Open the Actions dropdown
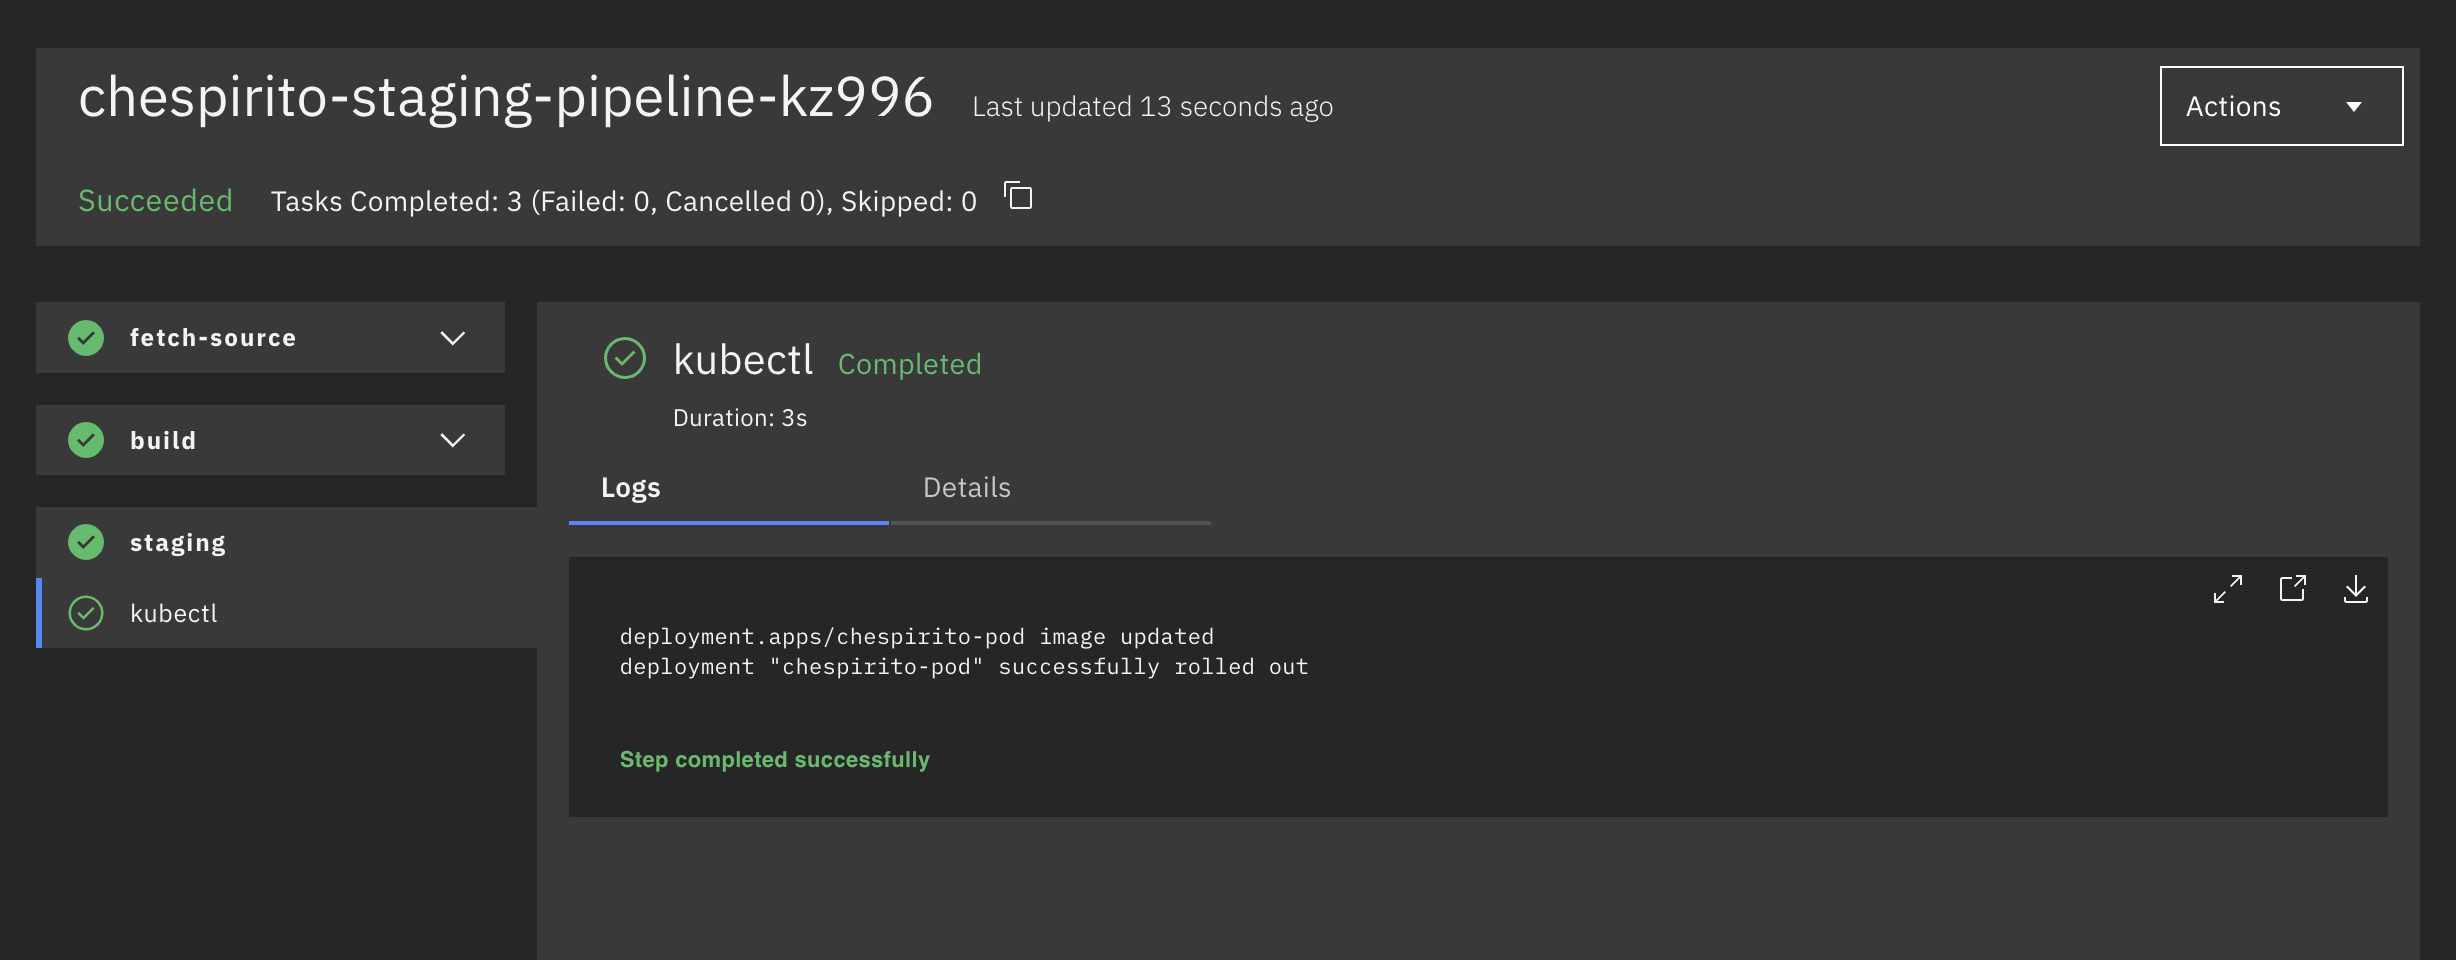The height and width of the screenshot is (960, 2456). click(2280, 106)
